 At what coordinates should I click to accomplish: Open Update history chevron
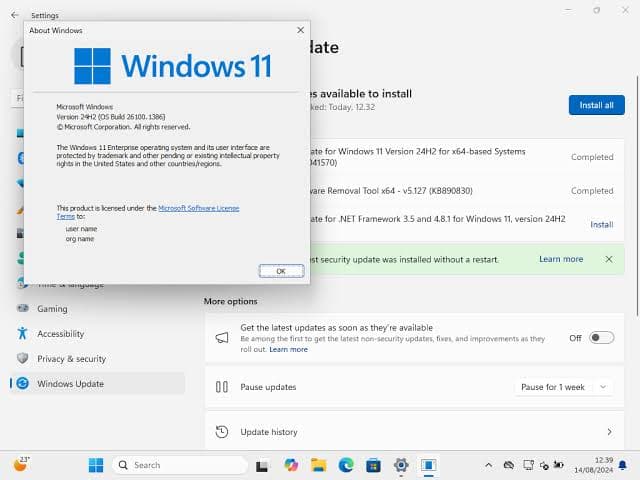coord(609,432)
